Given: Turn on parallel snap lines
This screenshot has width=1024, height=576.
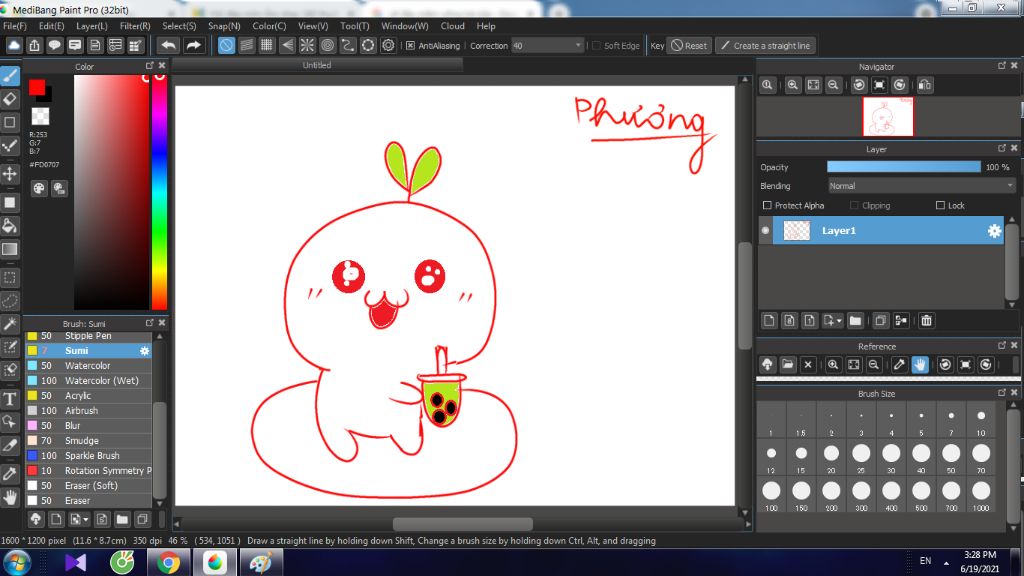Looking at the screenshot, I should [x=246, y=46].
